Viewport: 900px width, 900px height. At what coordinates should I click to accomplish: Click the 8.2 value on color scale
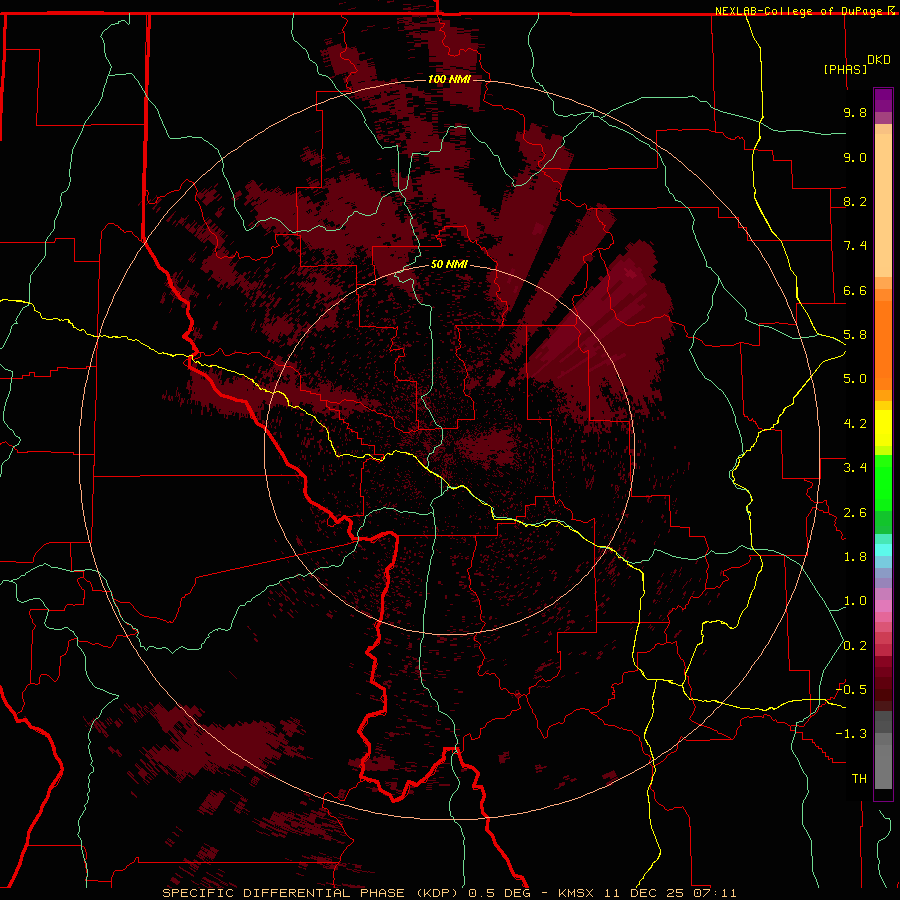(855, 201)
